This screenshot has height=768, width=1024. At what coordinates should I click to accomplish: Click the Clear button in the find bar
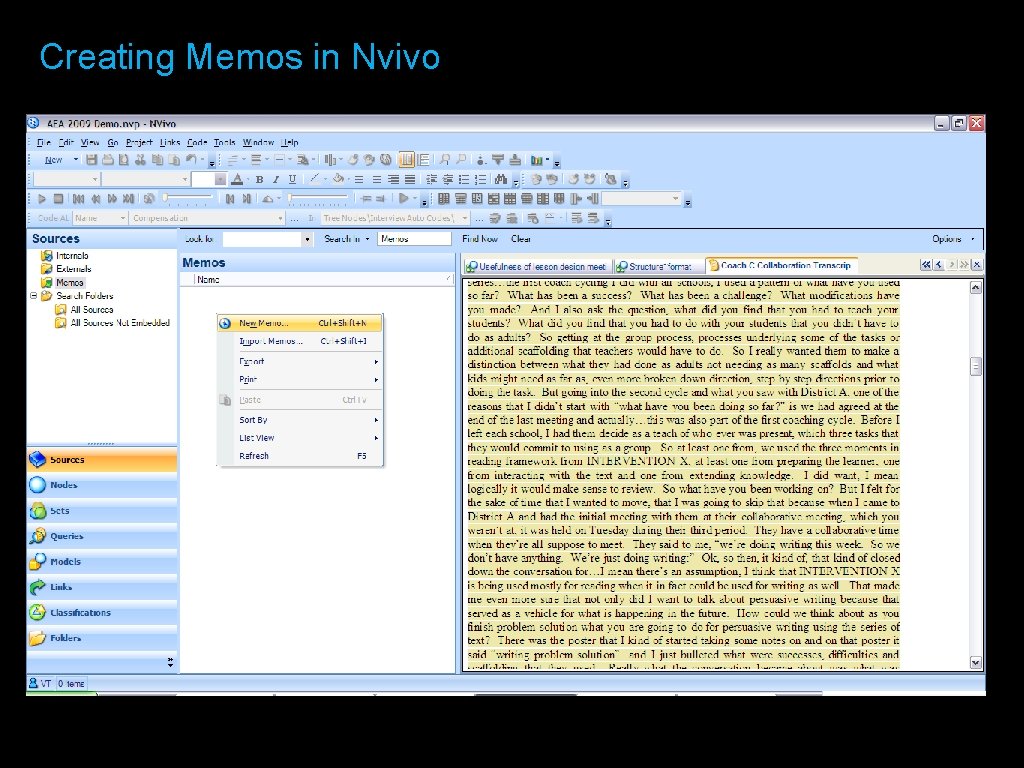point(520,239)
